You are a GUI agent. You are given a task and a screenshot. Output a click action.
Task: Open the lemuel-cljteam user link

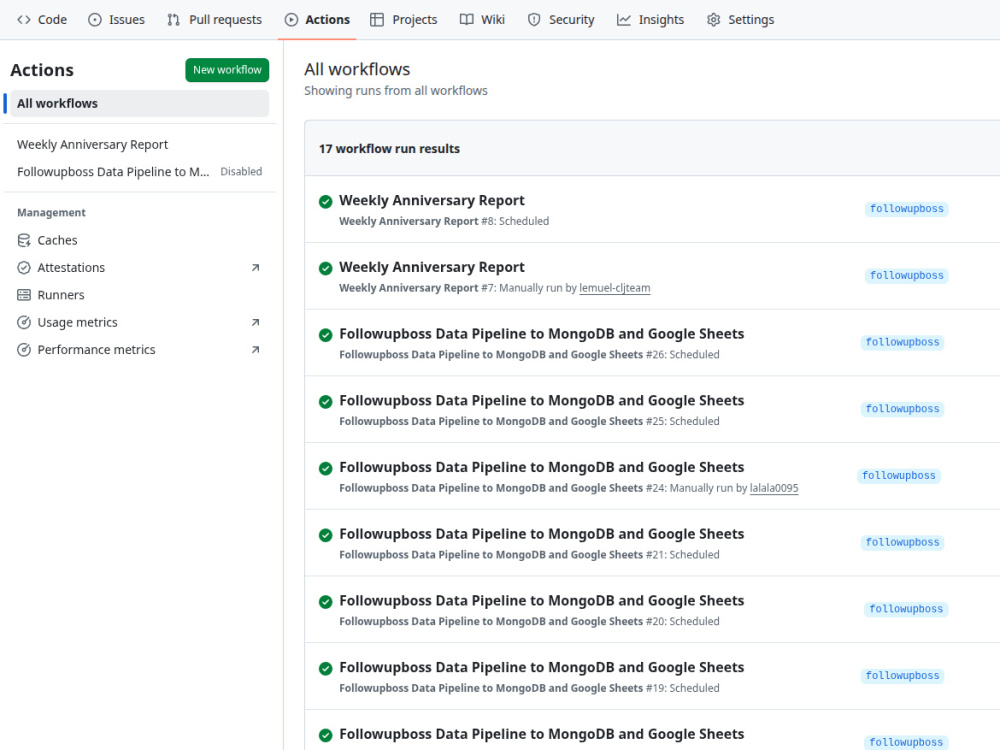click(615, 288)
